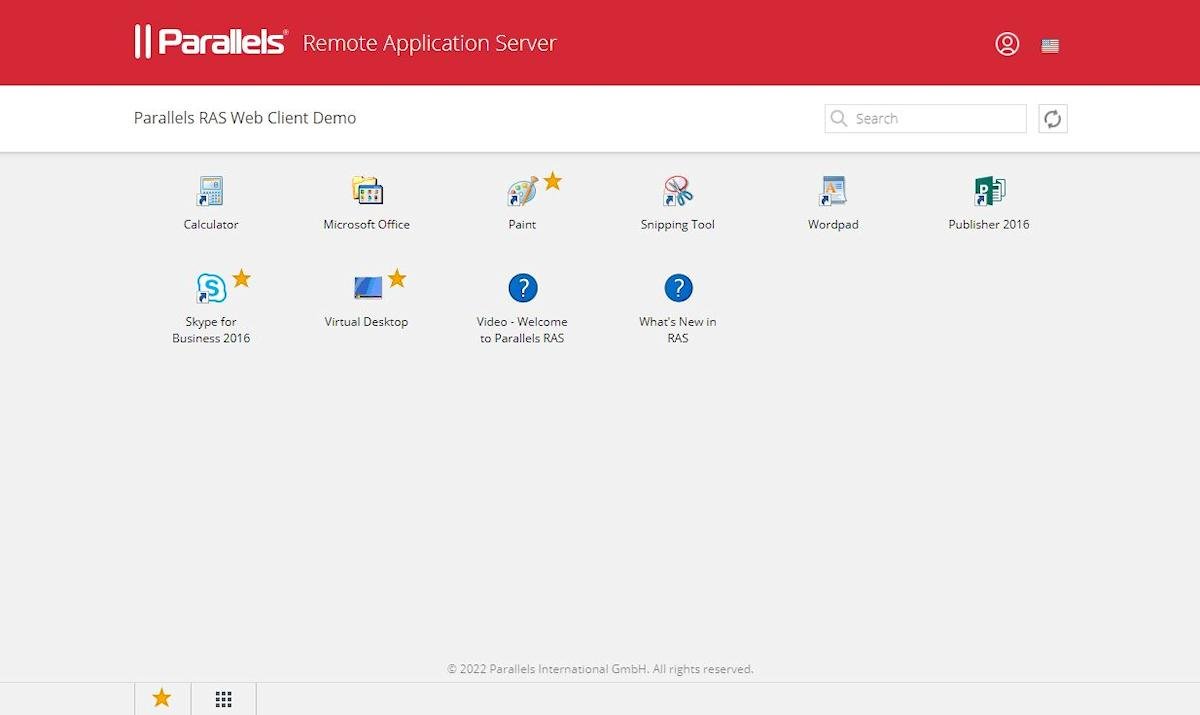Click Parallels RAS Web Client Demo title
This screenshot has width=1200, height=715.
(x=245, y=118)
